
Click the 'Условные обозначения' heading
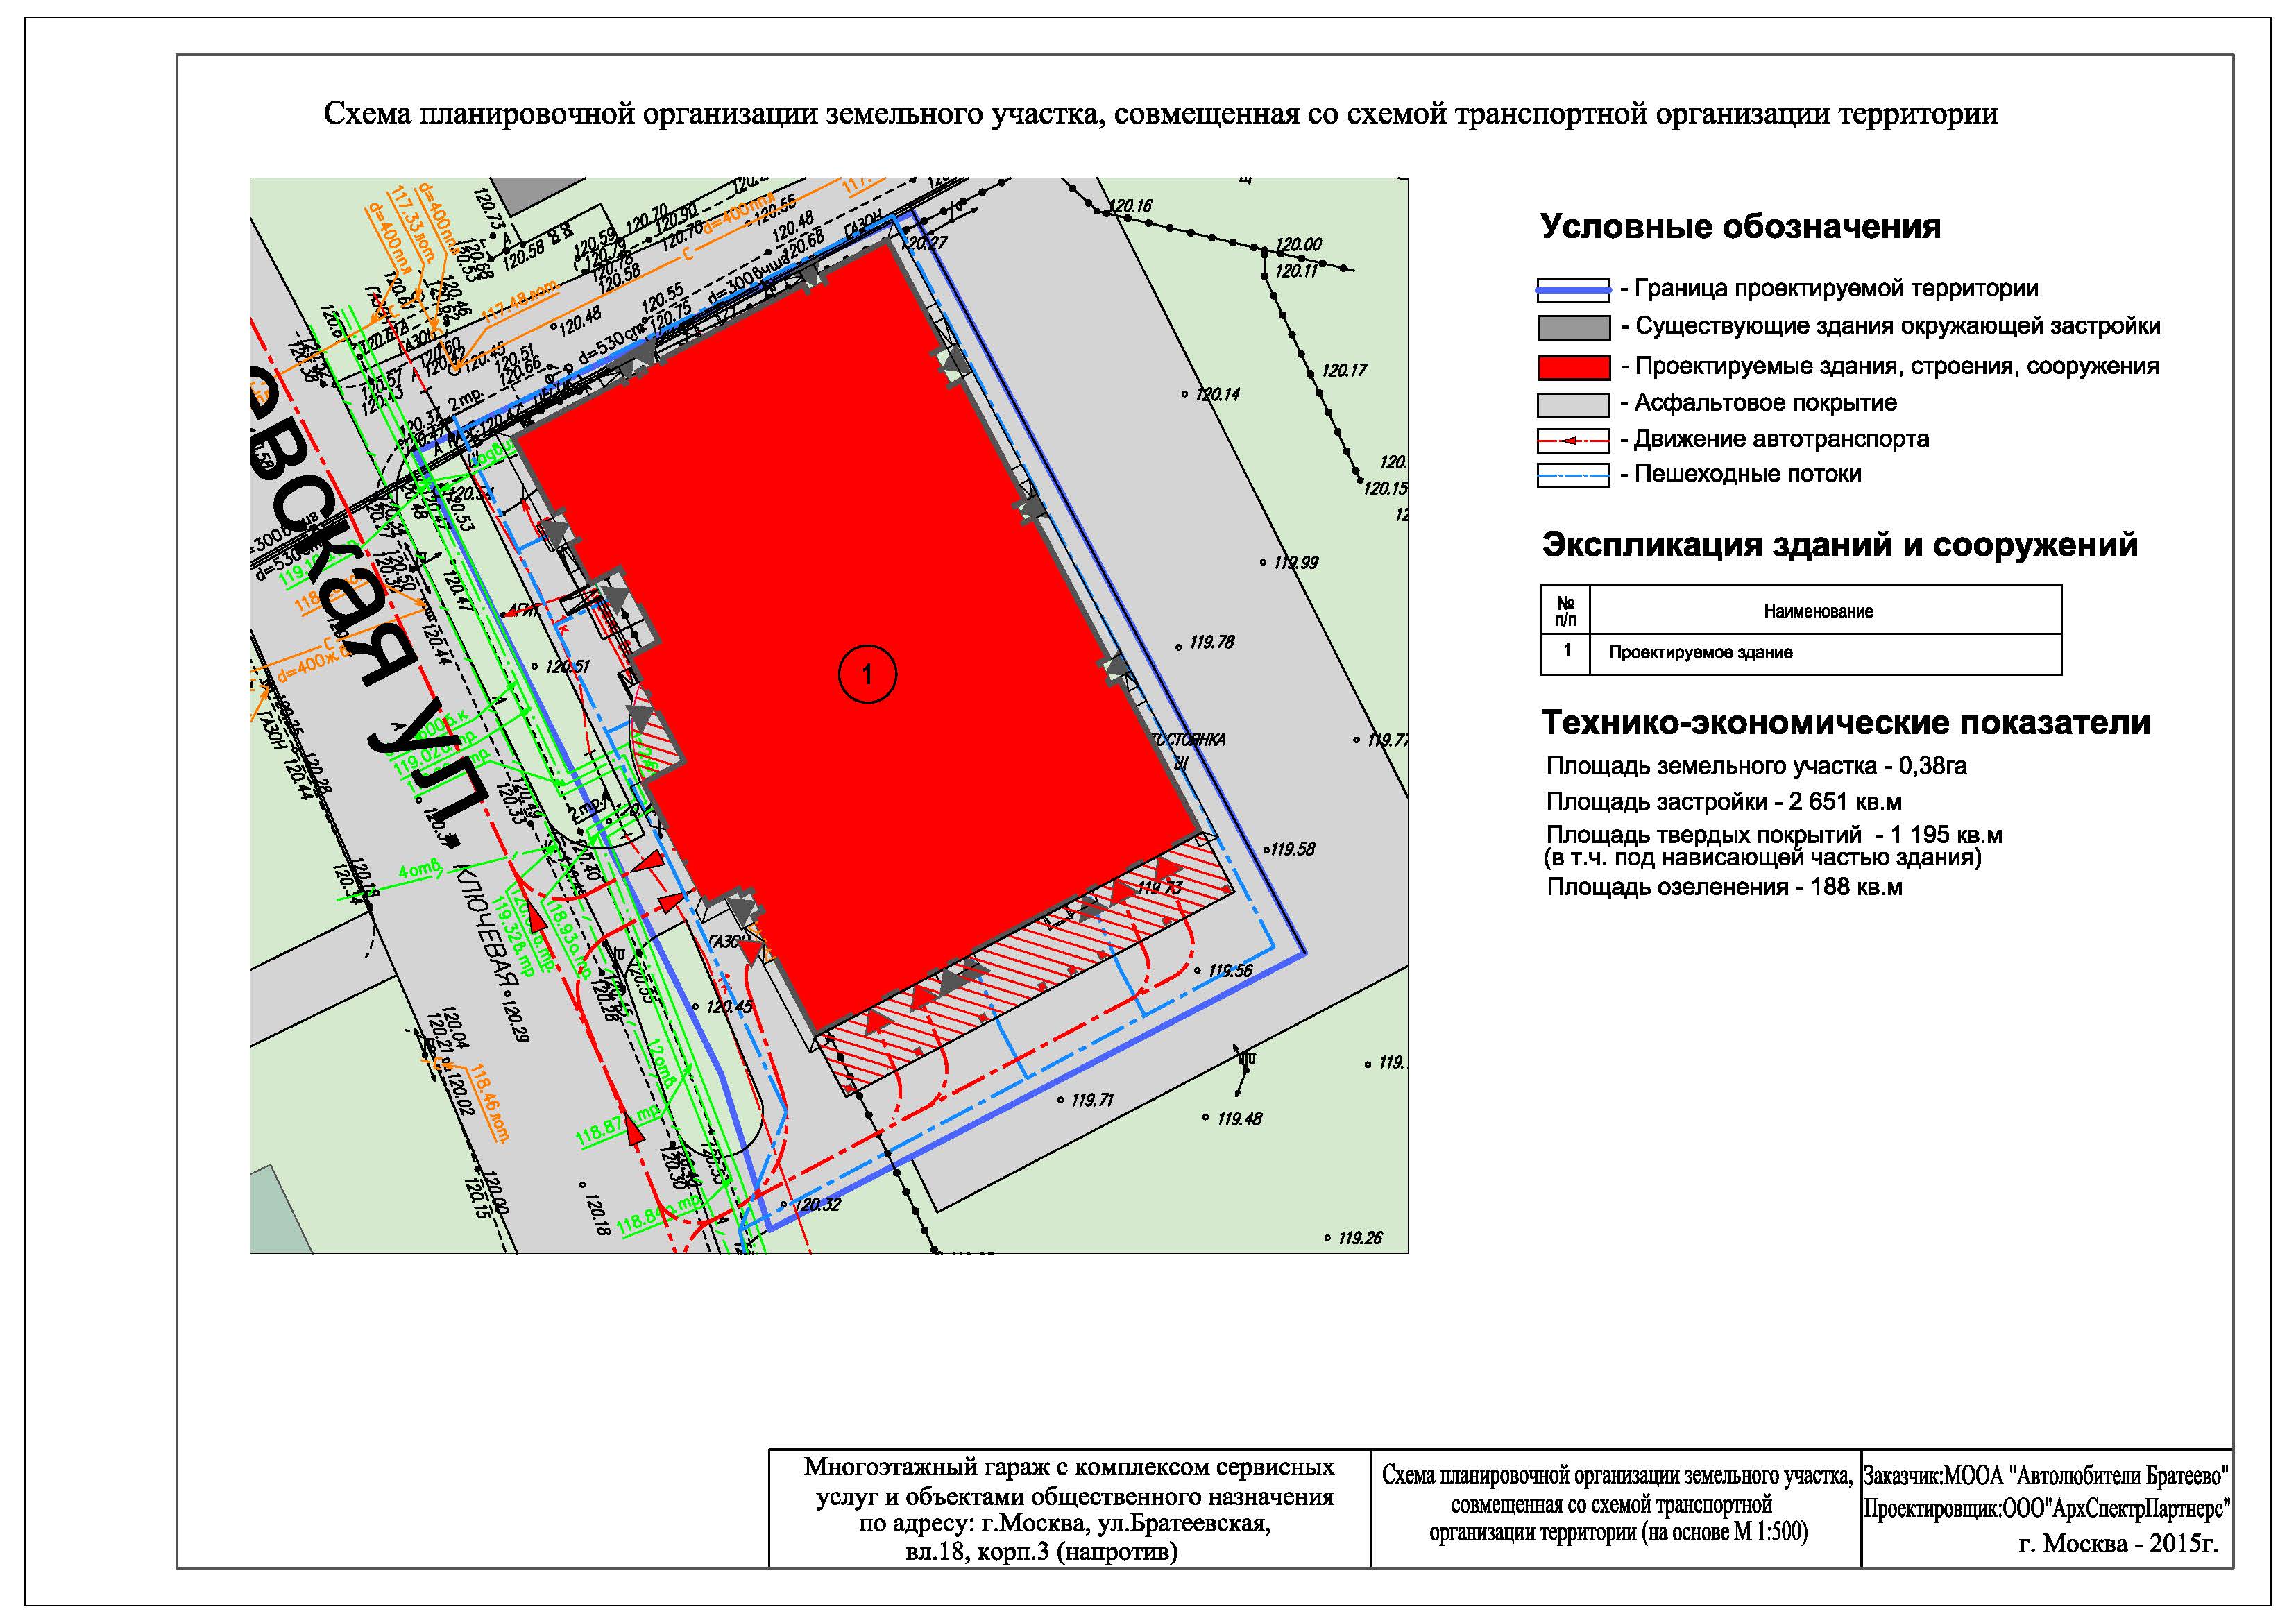1740,227
